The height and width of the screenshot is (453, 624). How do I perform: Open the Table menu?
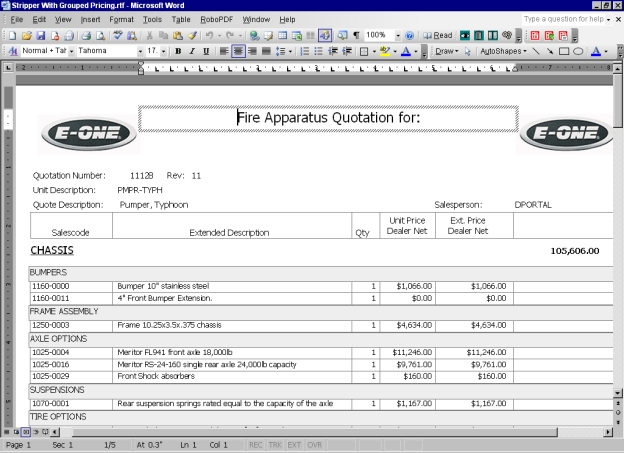[x=181, y=20]
